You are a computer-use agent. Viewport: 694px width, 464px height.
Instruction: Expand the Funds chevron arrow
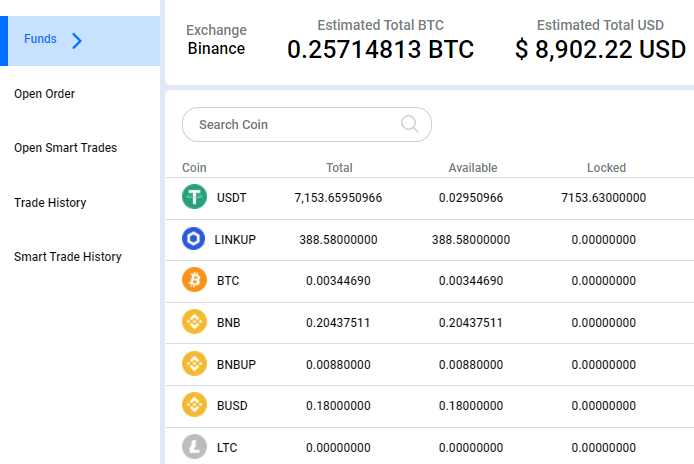77,41
